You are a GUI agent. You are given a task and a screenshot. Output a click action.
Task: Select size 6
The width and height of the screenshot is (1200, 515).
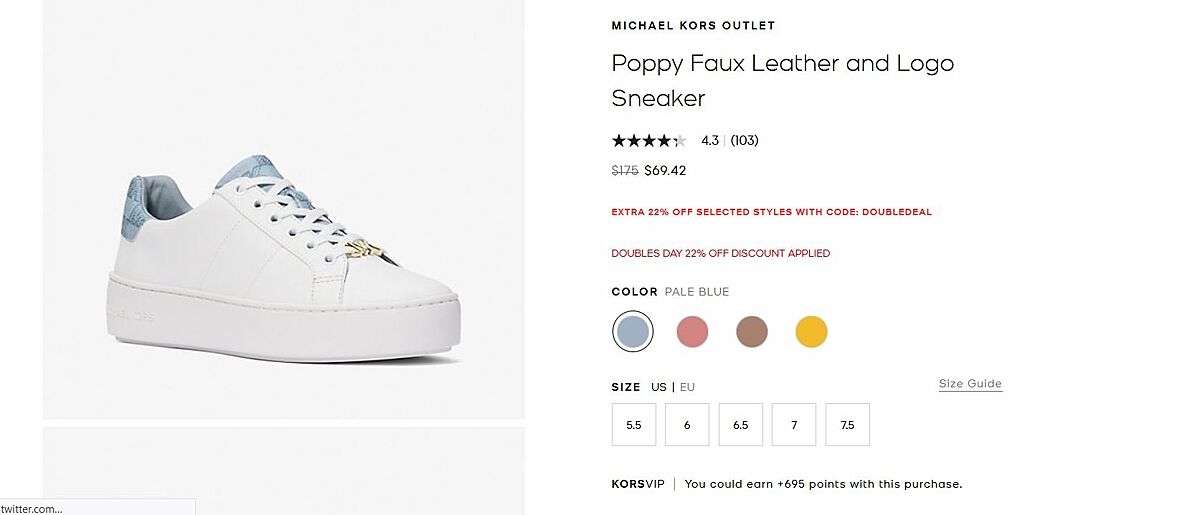coord(687,424)
